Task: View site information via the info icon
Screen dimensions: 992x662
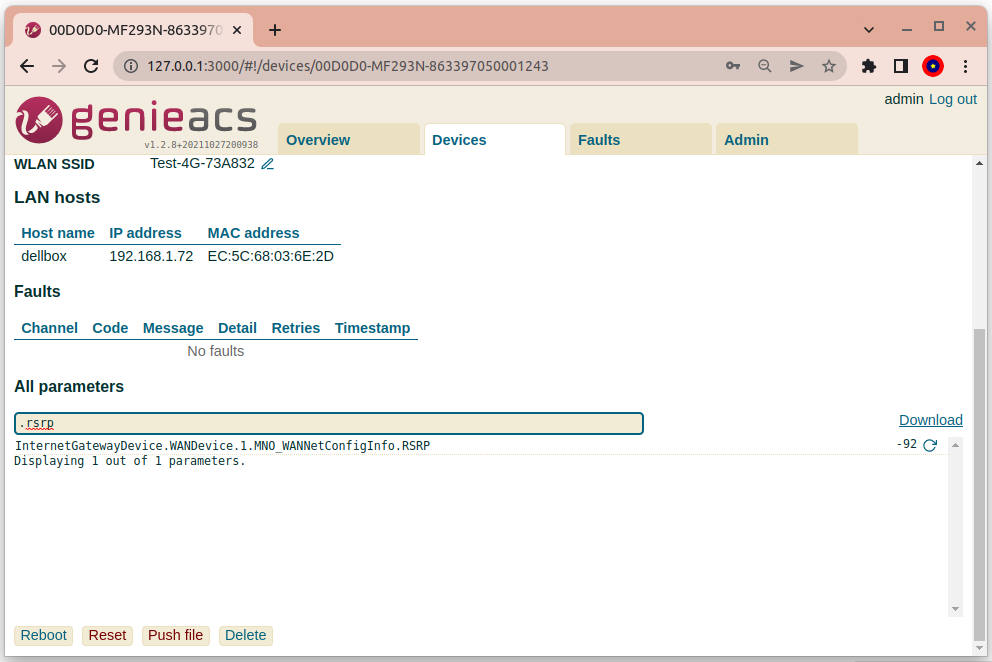Action: (130, 66)
